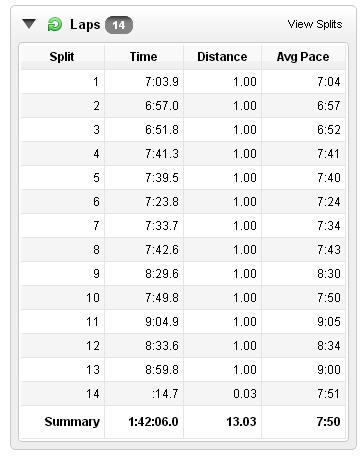Click the 13.03 total distance value

241,422
